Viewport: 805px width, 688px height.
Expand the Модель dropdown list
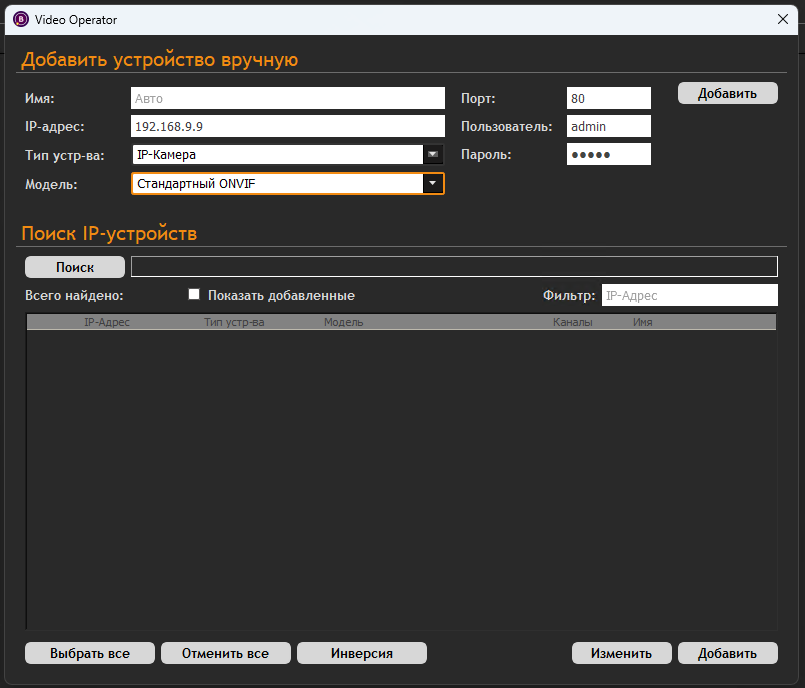pyautogui.click(x=432, y=183)
